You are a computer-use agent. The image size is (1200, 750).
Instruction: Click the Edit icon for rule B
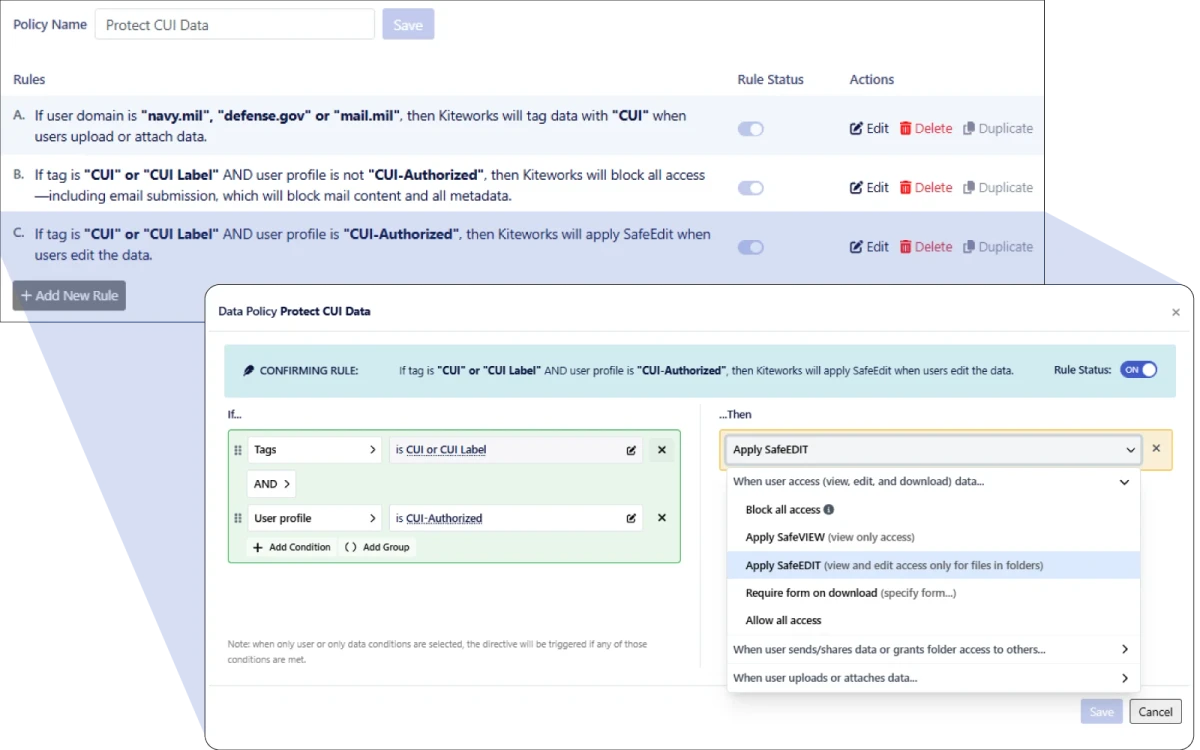856,187
